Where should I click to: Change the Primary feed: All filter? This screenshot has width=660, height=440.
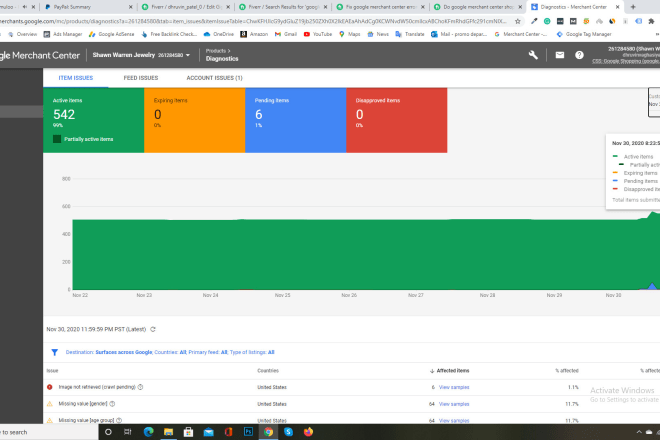click(x=208, y=352)
